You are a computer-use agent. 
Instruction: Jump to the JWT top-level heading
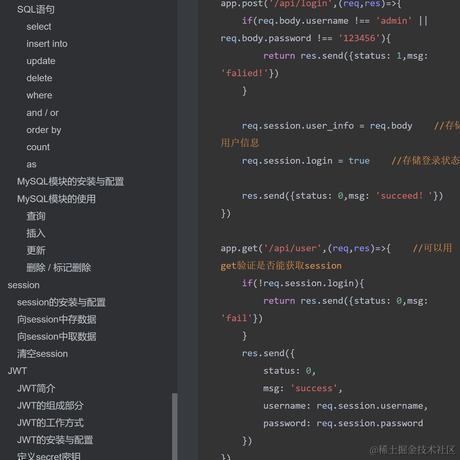[x=17, y=371]
